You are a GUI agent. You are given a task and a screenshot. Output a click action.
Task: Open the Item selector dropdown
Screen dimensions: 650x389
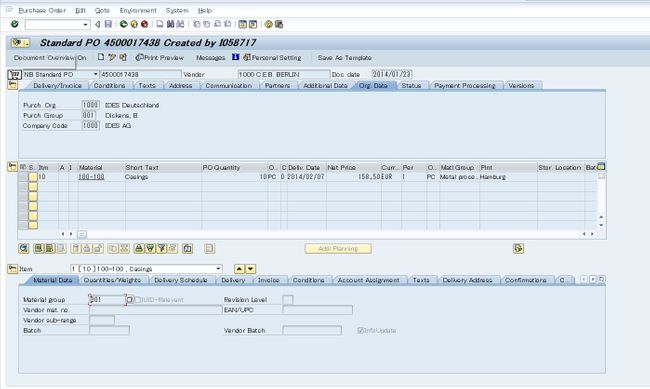[218, 269]
